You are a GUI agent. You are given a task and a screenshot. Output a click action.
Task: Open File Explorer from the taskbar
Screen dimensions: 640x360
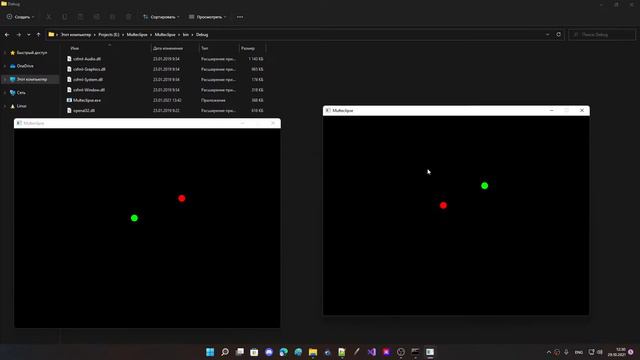[313, 352]
